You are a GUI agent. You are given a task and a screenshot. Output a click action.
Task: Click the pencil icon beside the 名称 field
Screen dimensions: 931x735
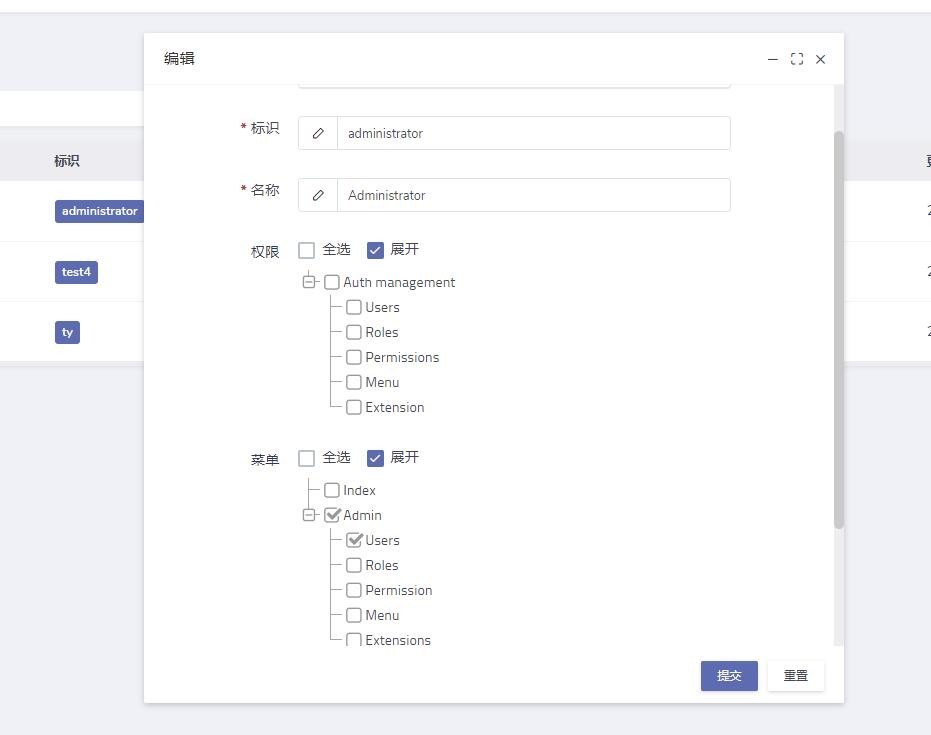pyautogui.click(x=318, y=195)
